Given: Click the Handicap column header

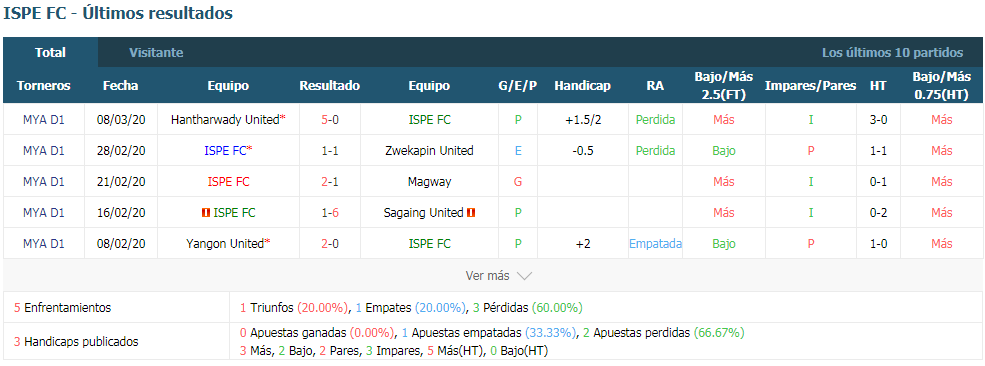Looking at the screenshot, I should [582, 86].
